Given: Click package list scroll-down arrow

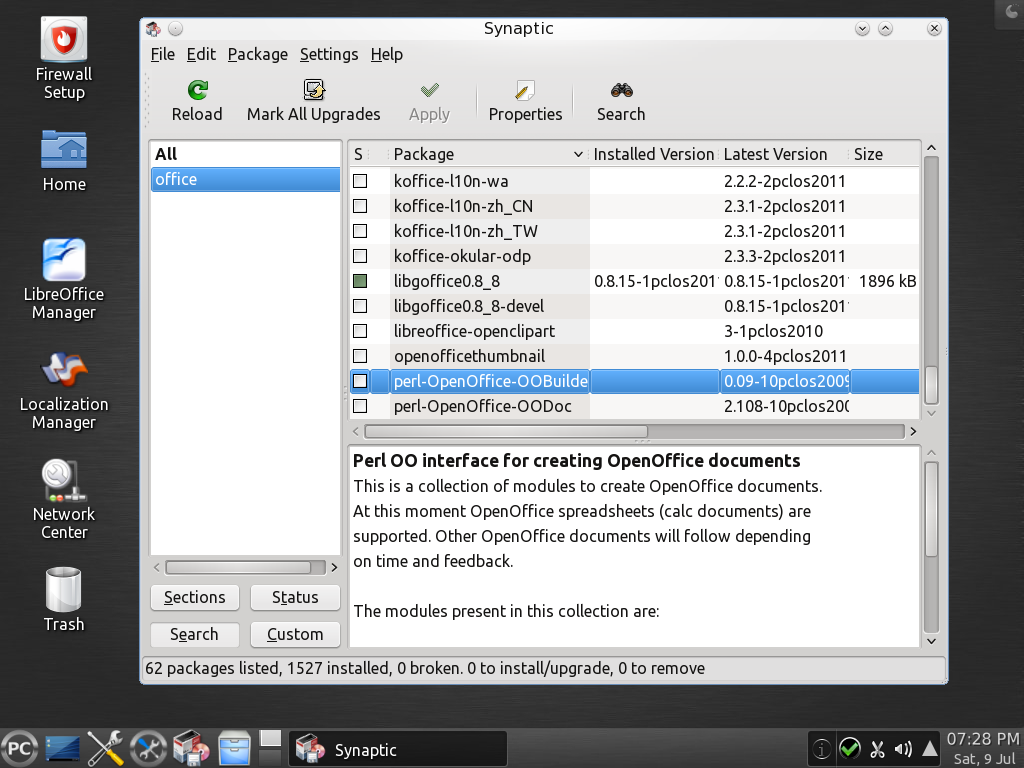Looking at the screenshot, I should (x=932, y=413).
